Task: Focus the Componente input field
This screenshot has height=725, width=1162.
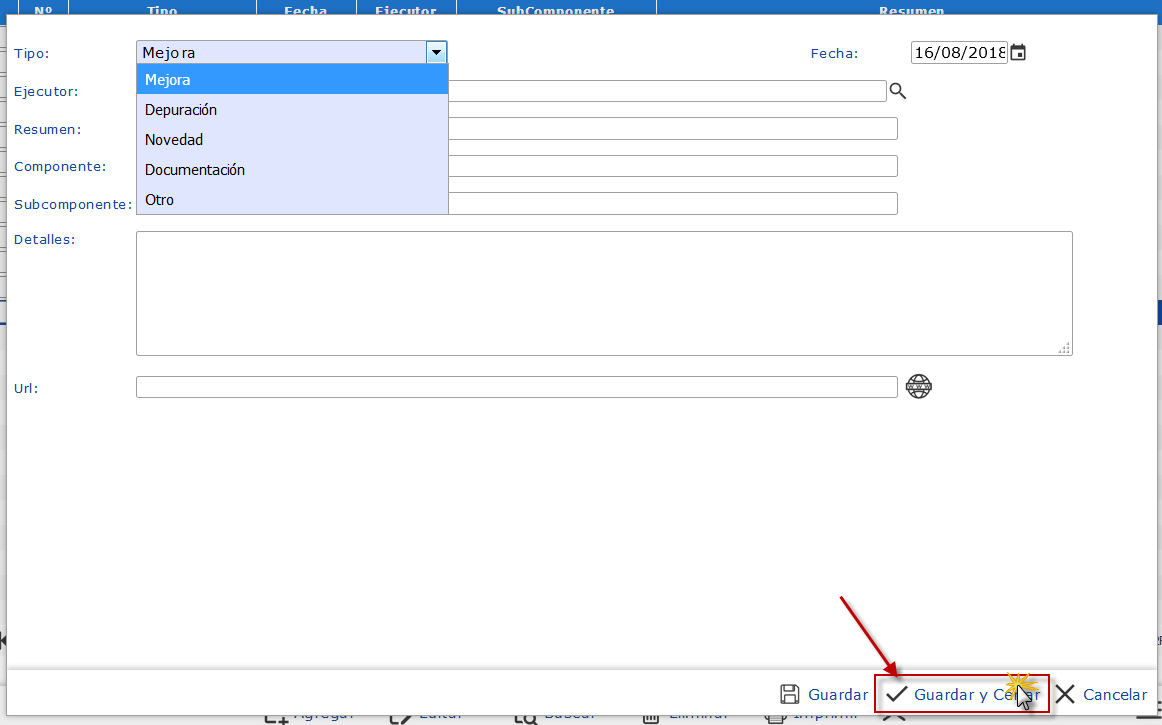Action: (x=673, y=166)
